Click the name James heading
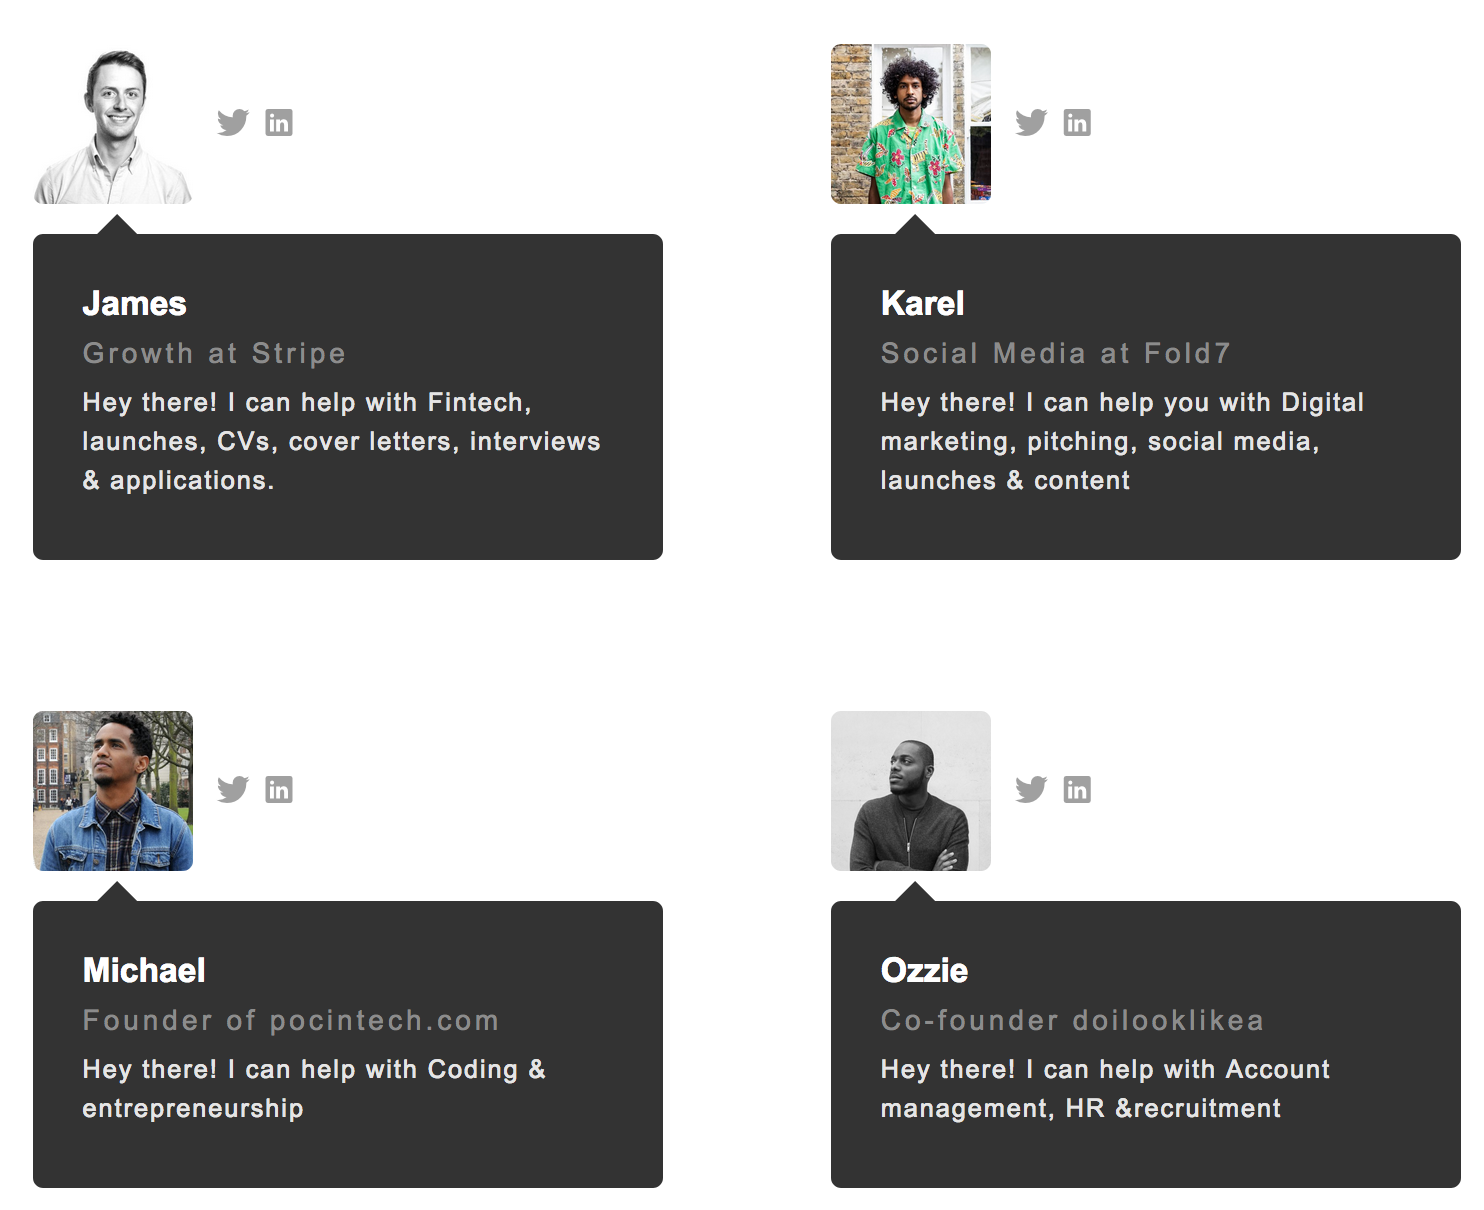The height and width of the screenshot is (1210, 1484). (x=134, y=303)
